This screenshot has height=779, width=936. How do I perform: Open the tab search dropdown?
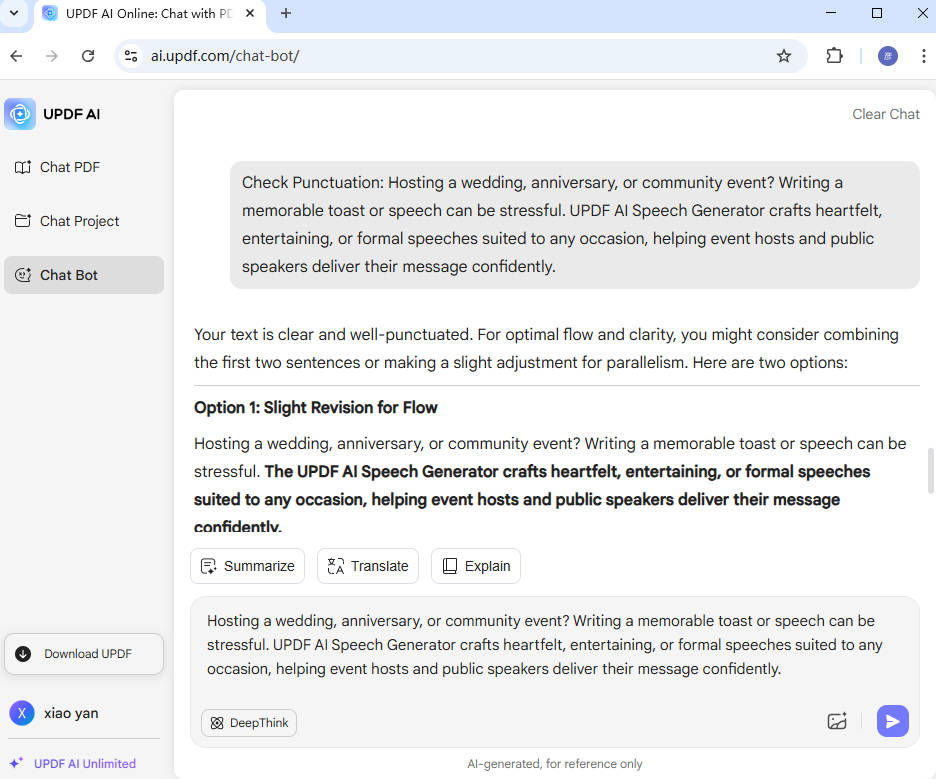[14, 13]
